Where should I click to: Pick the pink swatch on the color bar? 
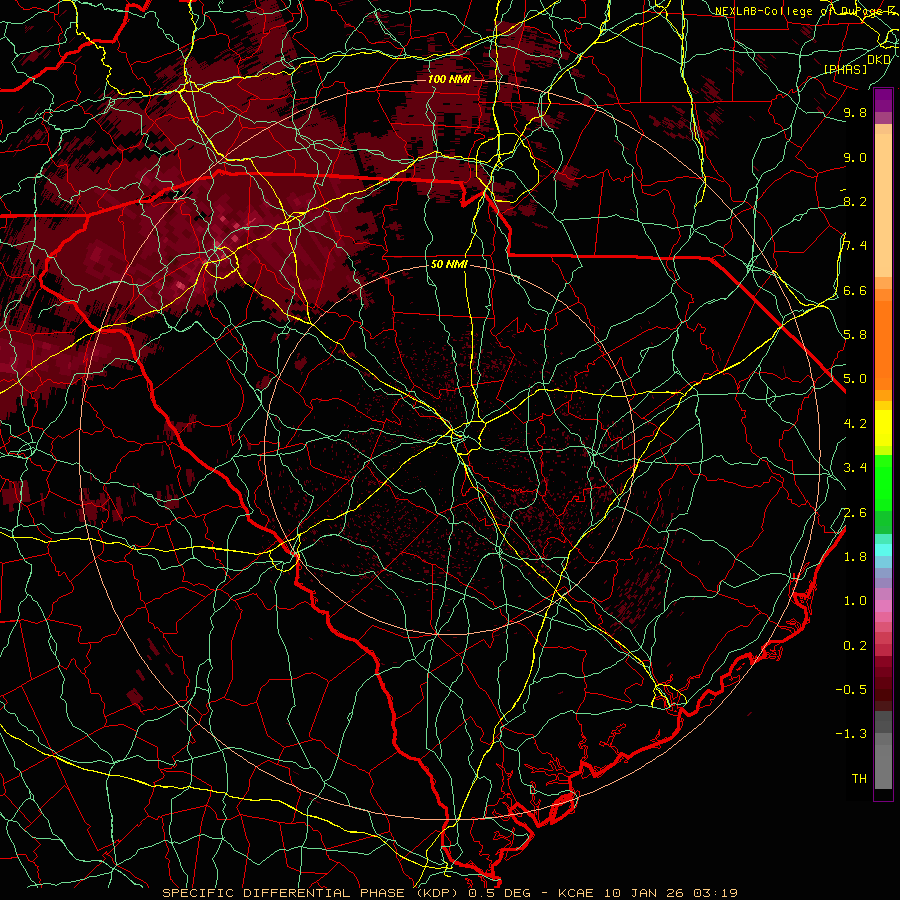883,606
